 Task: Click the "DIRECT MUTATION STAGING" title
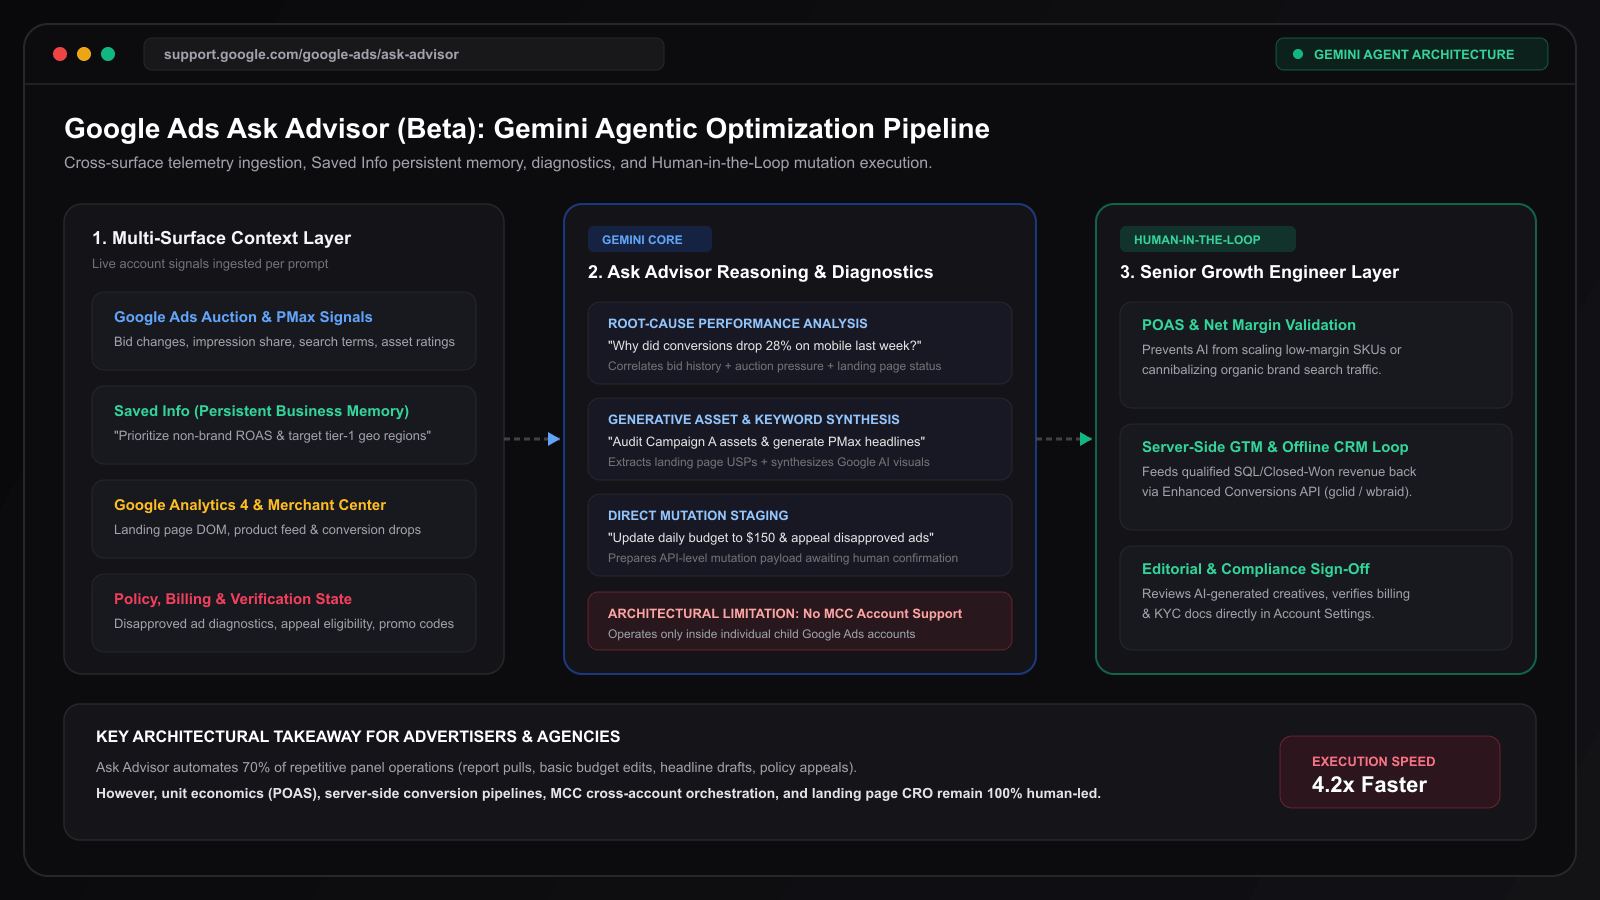point(698,516)
